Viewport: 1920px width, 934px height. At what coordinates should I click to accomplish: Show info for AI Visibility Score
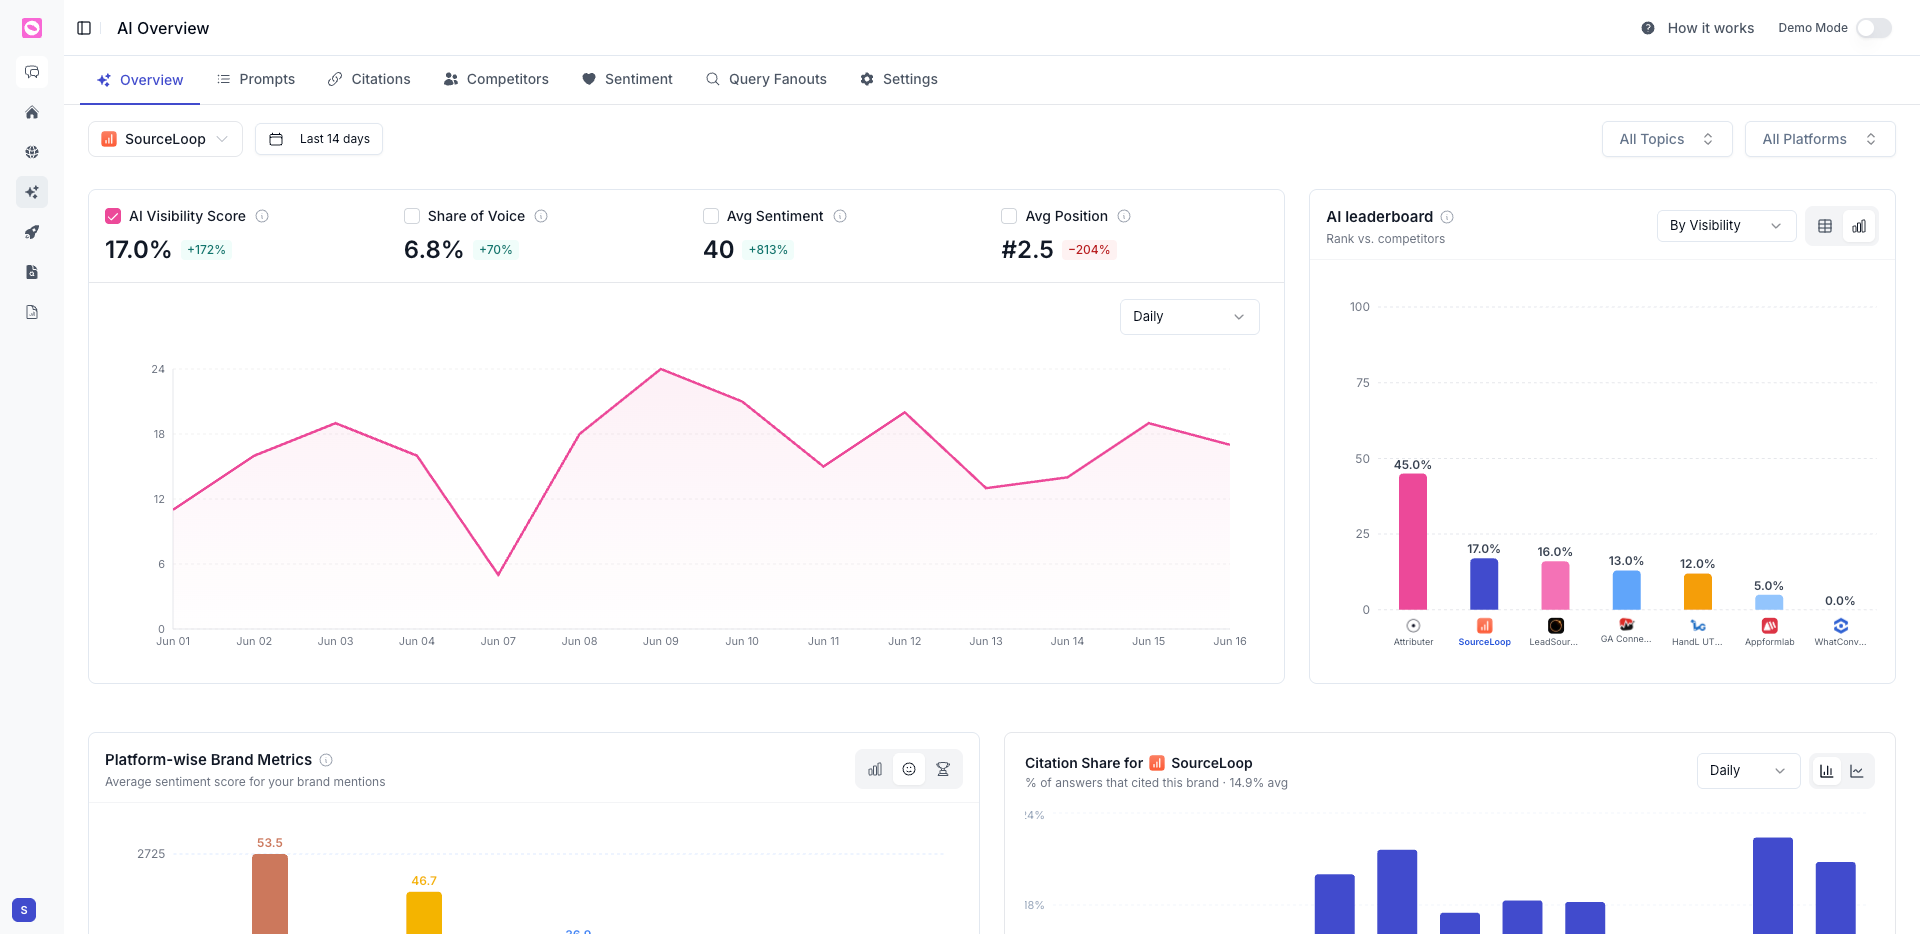[x=262, y=216]
